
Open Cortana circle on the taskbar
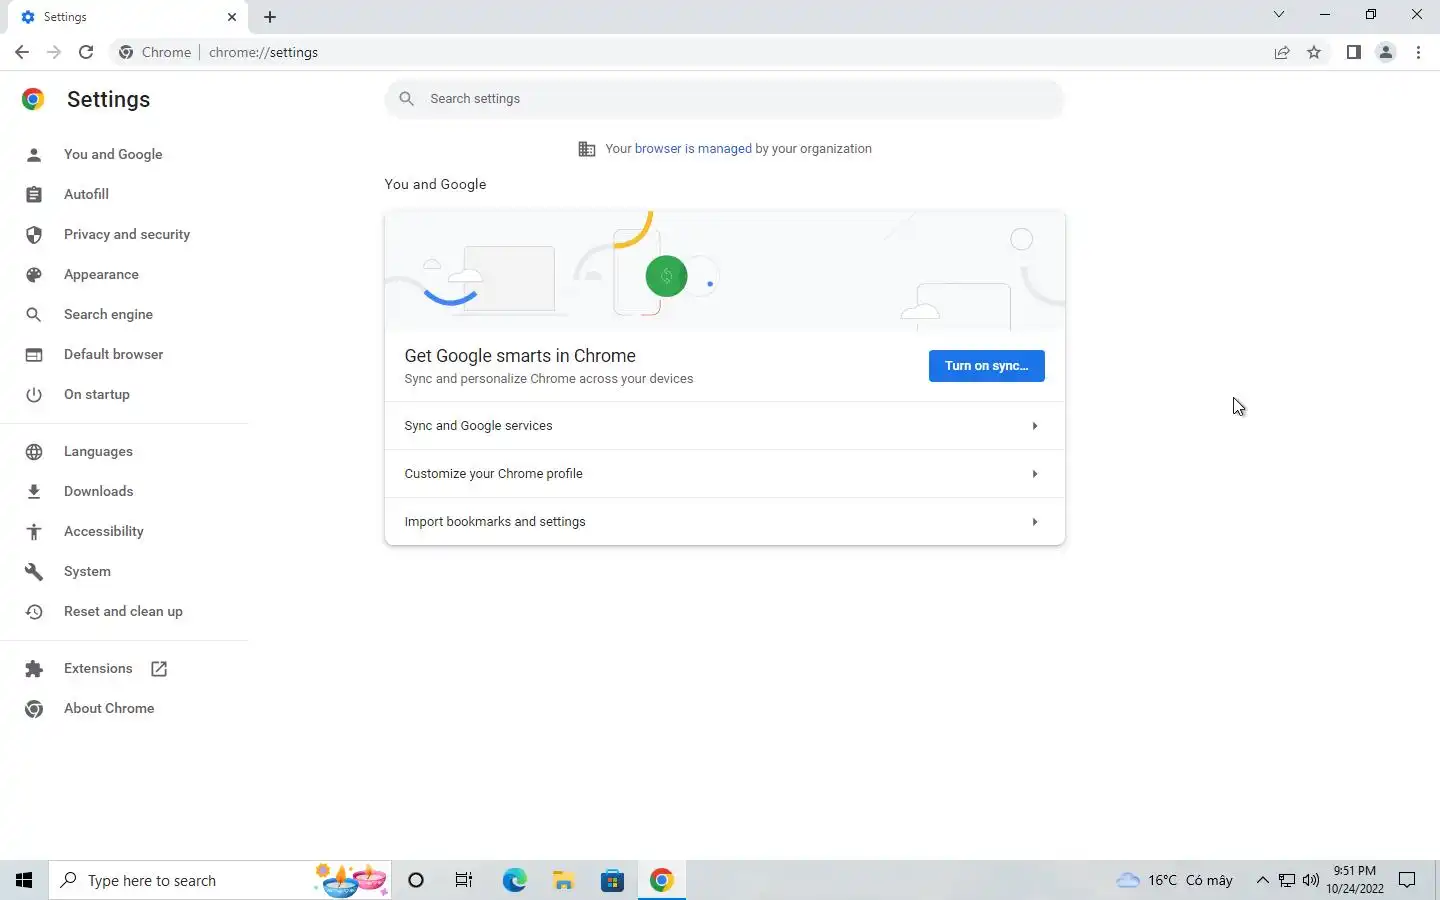pos(416,880)
